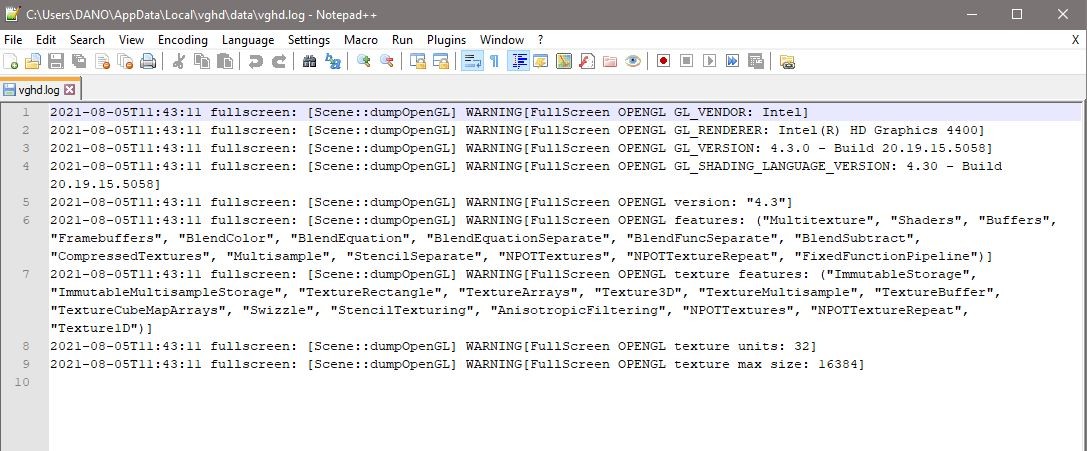Viewport: 1087px width, 451px height.
Task: Click the Replace toolbar icon
Action: (333, 62)
